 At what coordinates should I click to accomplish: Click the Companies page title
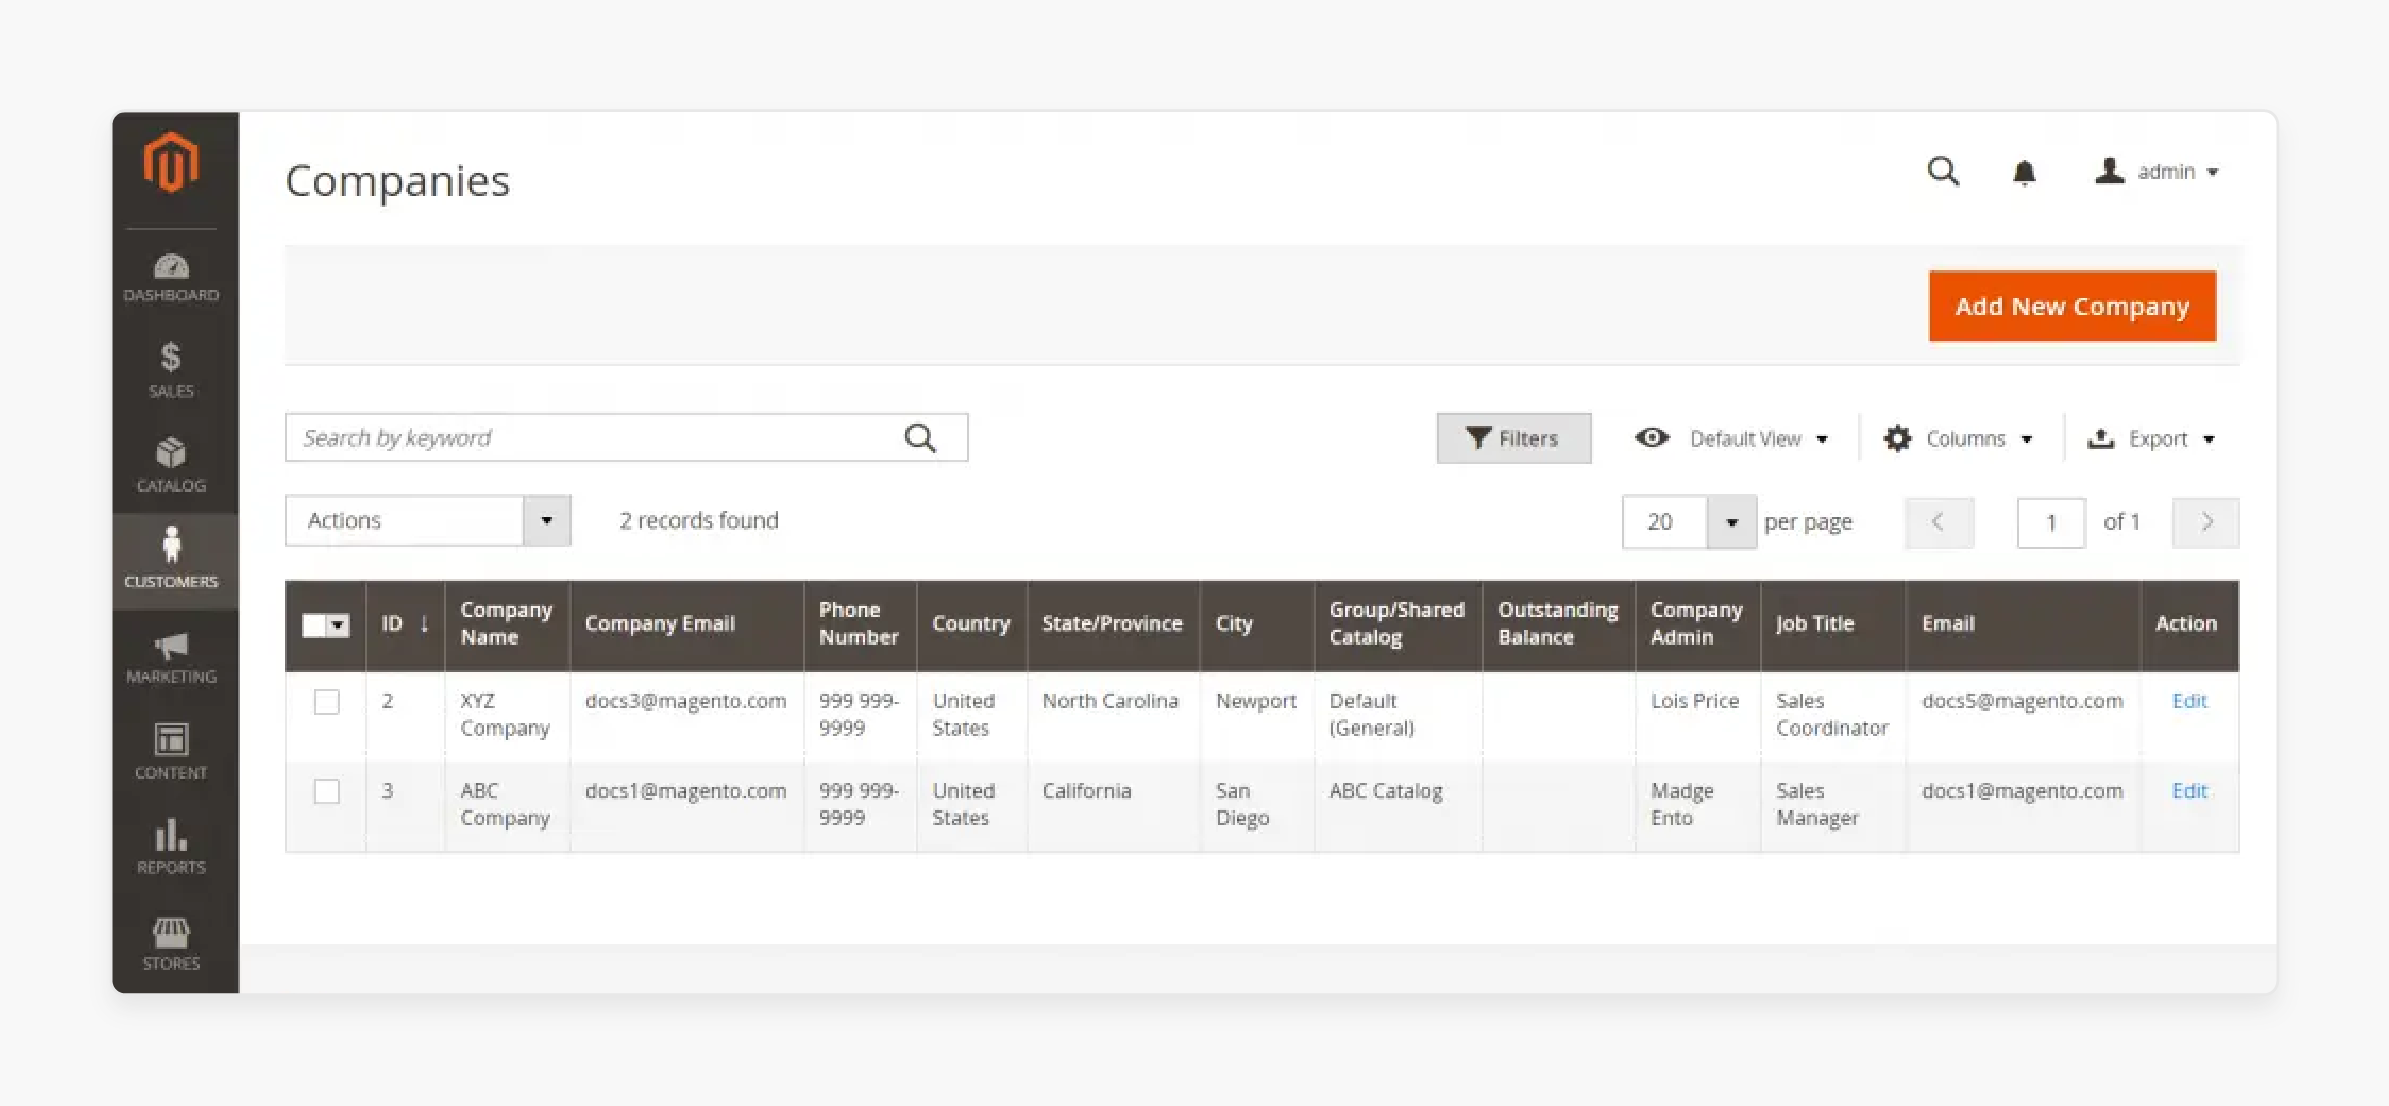[x=397, y=181]
